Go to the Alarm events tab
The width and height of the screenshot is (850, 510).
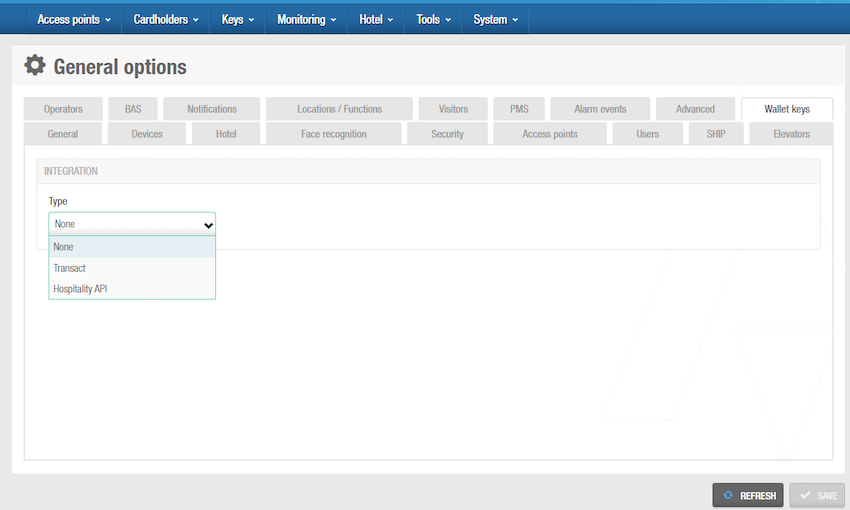pos(600,109)
